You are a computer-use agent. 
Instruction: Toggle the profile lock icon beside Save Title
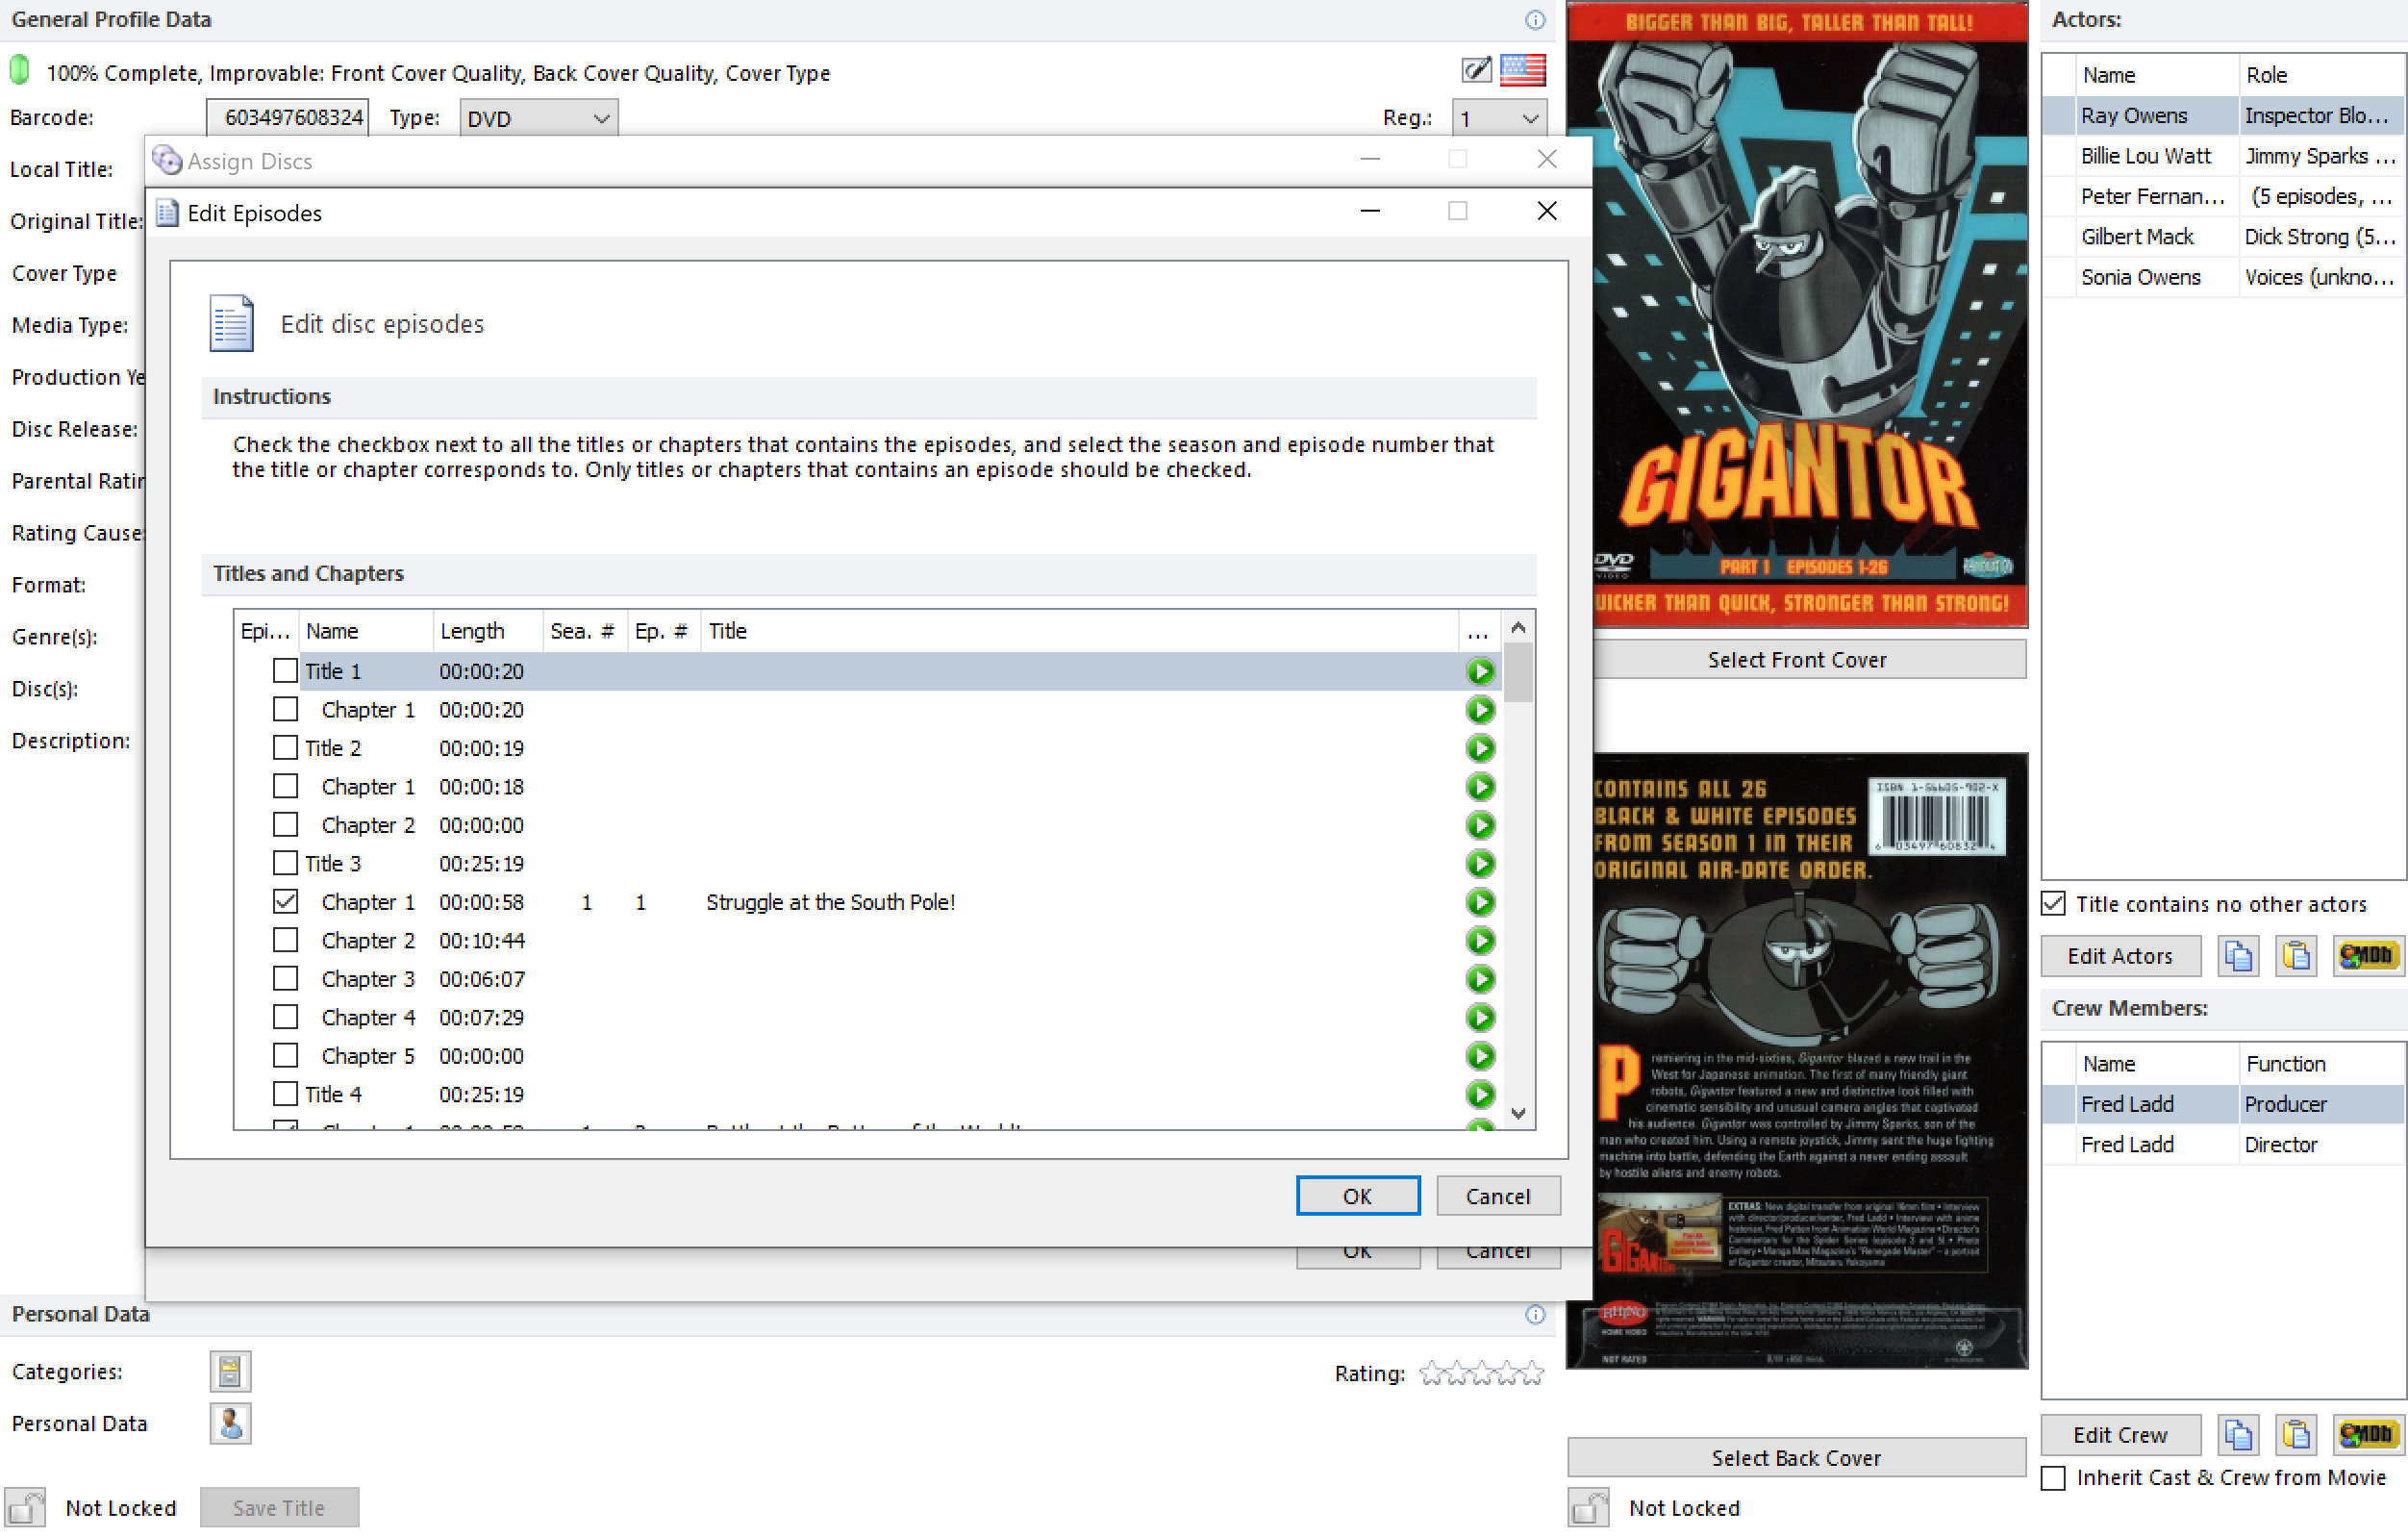(x=25, y=1507)
